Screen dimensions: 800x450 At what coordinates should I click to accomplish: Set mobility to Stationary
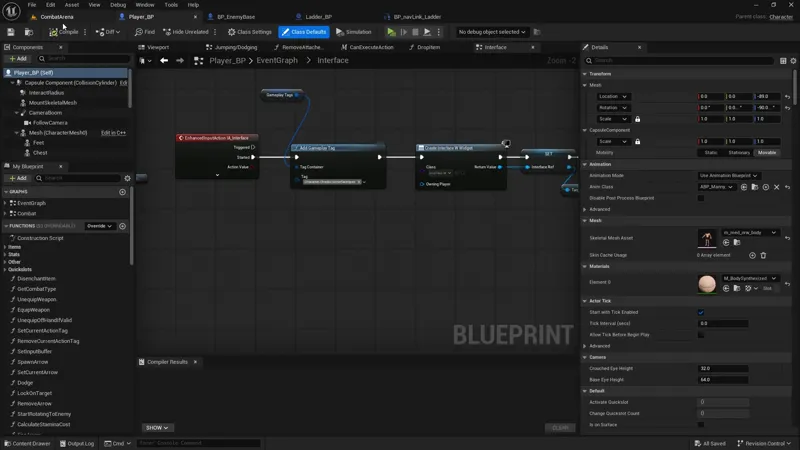pos(739,153)
